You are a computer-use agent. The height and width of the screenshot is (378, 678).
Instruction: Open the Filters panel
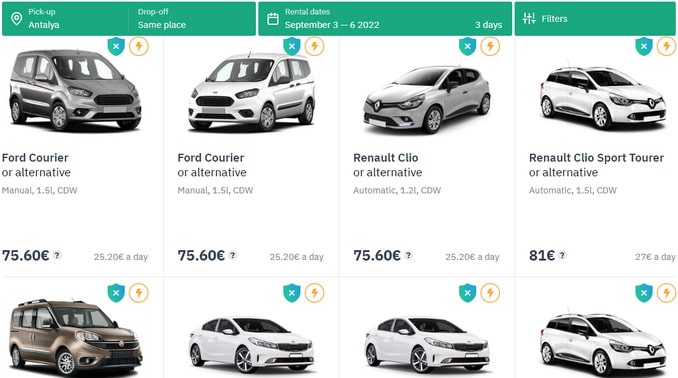pyautogui.click(x=595, y=19)
